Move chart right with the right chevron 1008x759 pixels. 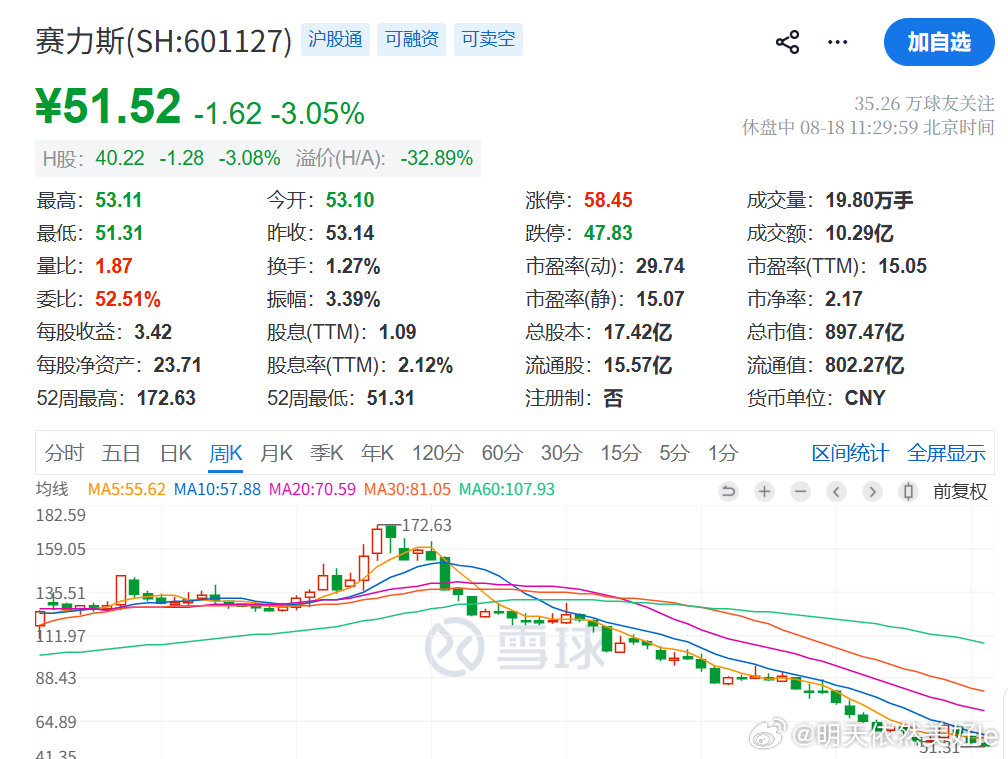click(872, 492)
